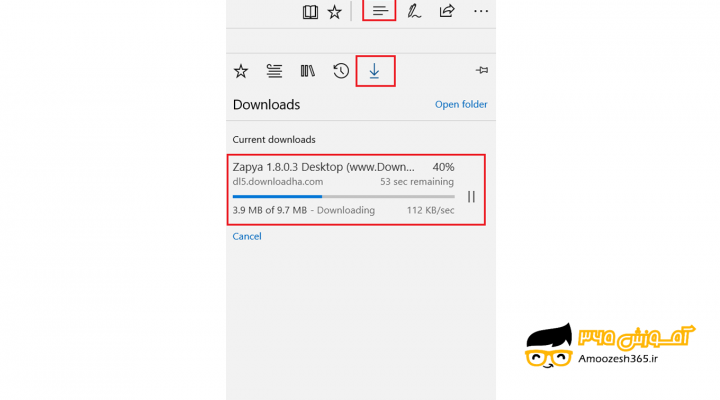
Task: Click the download progress bar
Action: [x=343, y=197]
